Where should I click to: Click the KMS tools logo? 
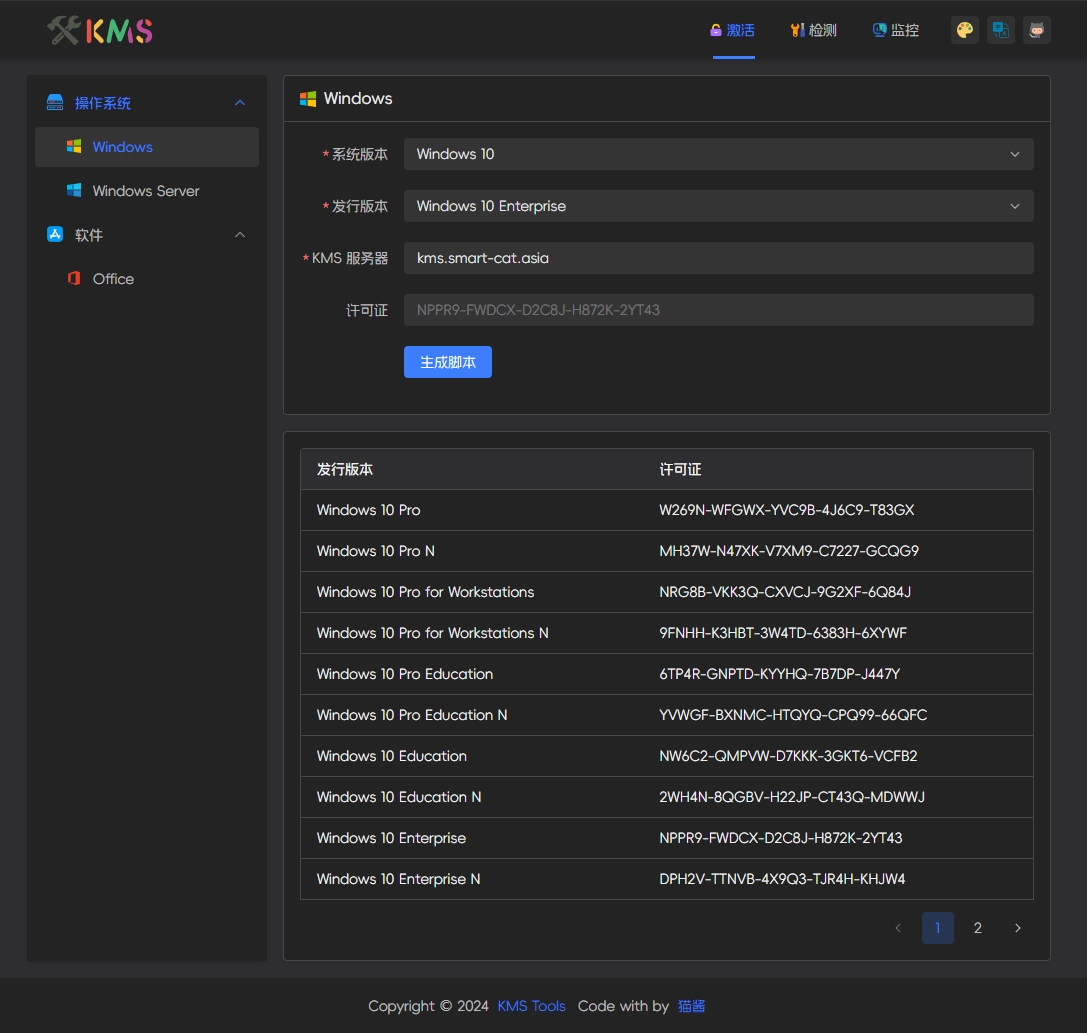(100, 30)
